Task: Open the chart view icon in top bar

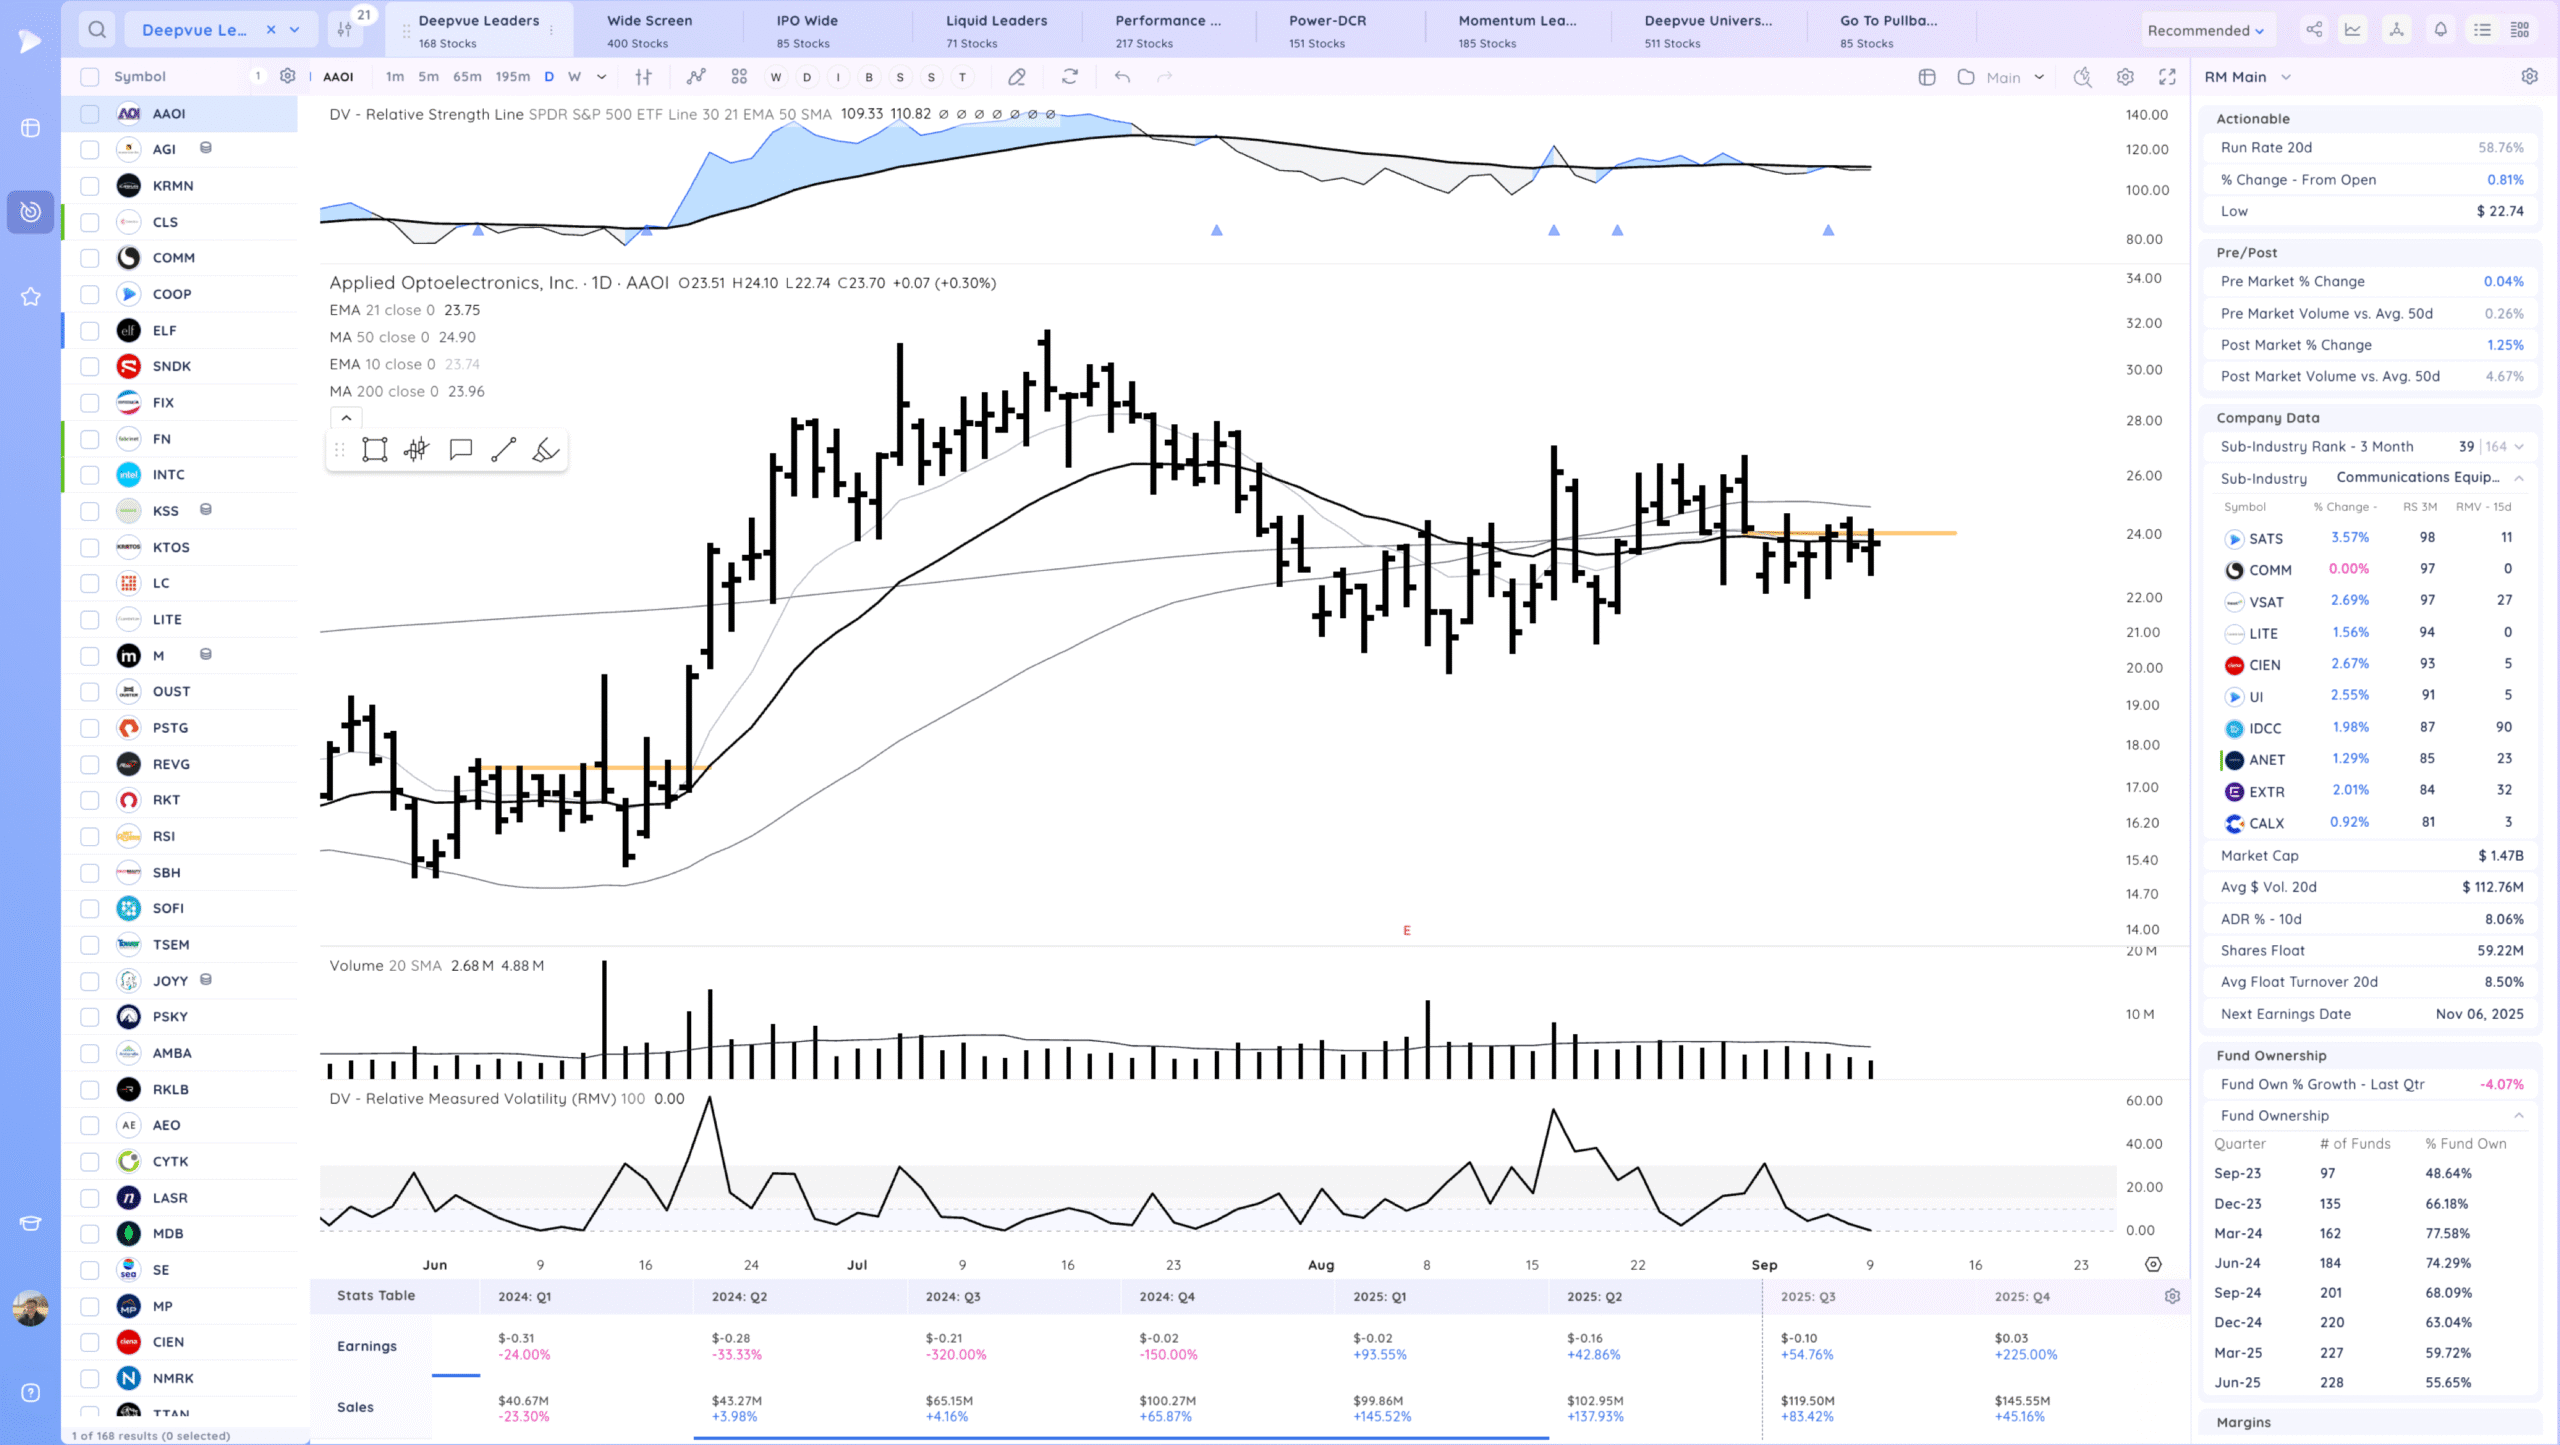Action: click(2353, 30)
